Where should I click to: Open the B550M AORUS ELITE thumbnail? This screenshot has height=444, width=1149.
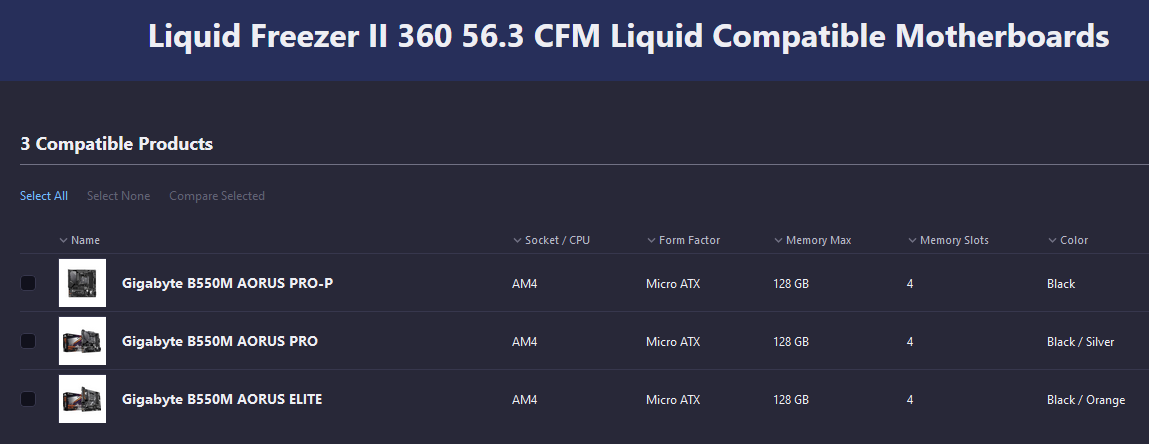(82, 399)
